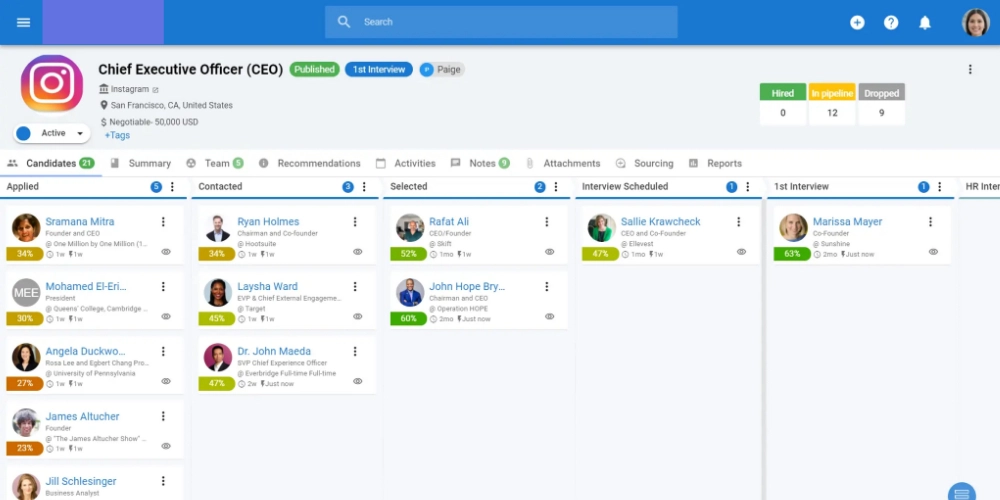The width and height of the screenshot is (1000, 500).
Task: Open Marissa Mayer candidate name link
Action: (848, 222)
